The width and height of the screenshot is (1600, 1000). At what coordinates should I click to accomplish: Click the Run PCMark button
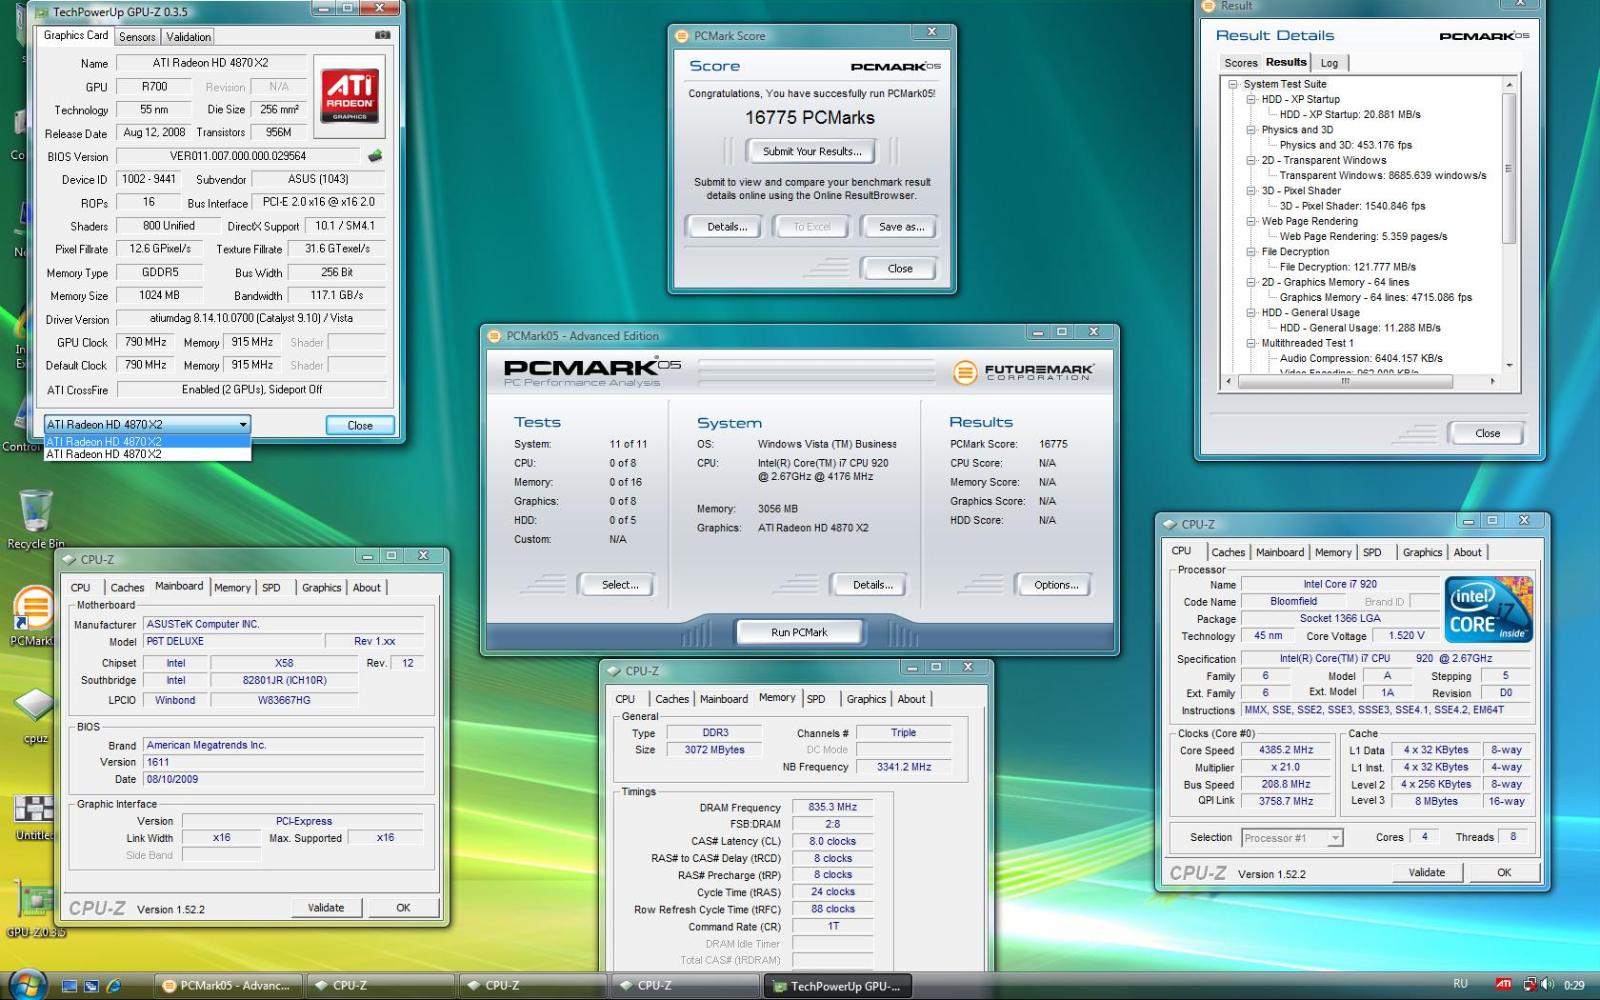click(799, 632)
